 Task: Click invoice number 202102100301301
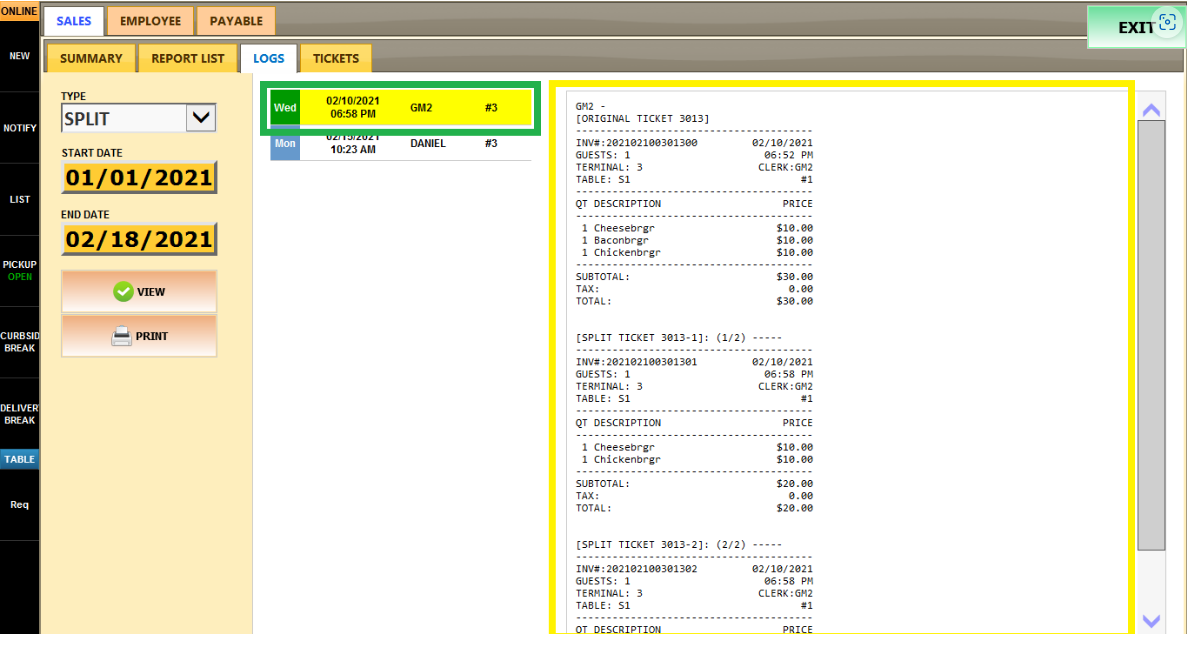tap(651, 362)
